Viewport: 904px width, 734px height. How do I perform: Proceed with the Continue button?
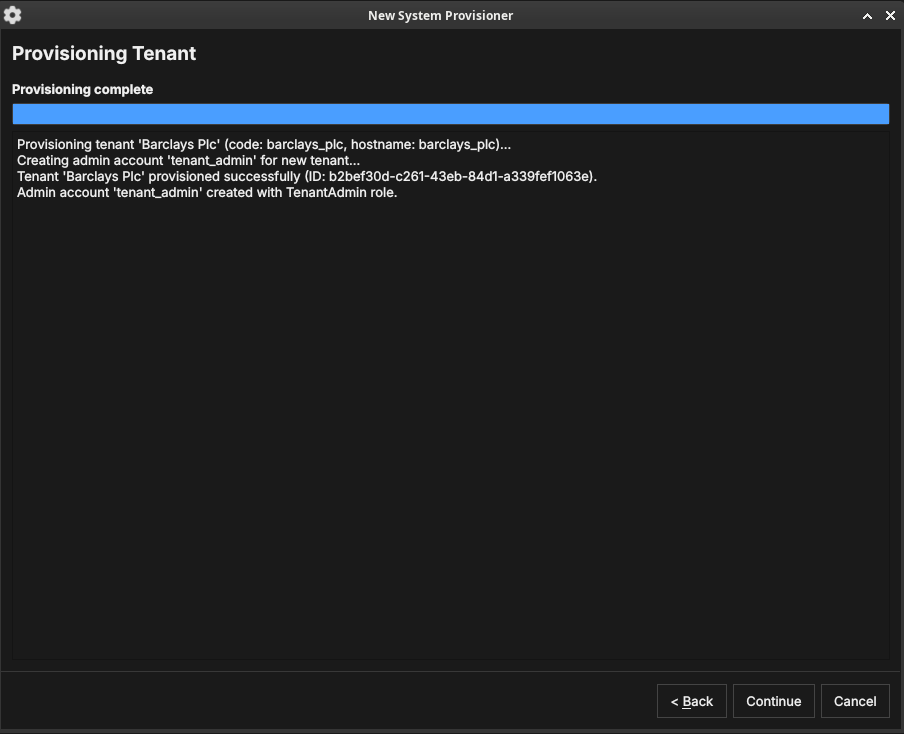[773, 701]
